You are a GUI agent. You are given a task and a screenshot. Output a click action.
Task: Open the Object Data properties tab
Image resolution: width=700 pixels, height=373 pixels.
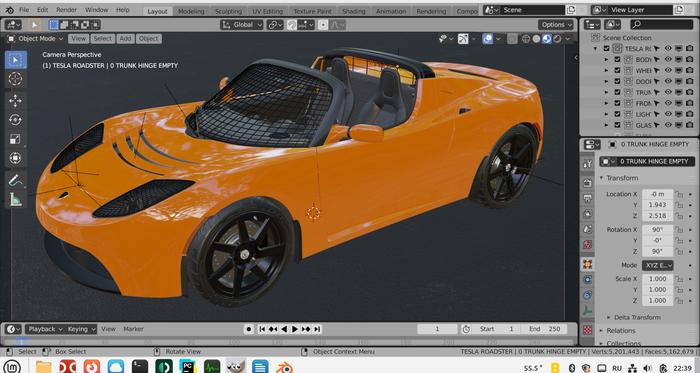tap(588, 311)
